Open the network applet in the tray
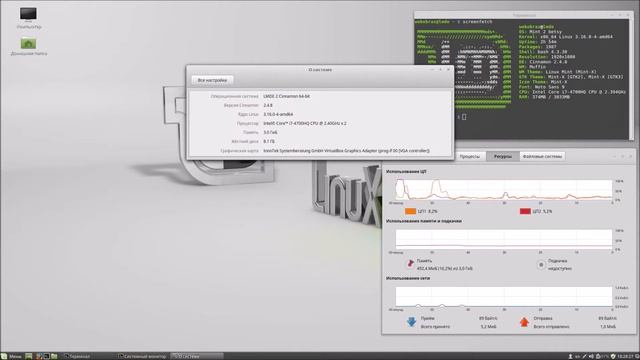Screen dimensions: 640x360 tap(584, 356)
